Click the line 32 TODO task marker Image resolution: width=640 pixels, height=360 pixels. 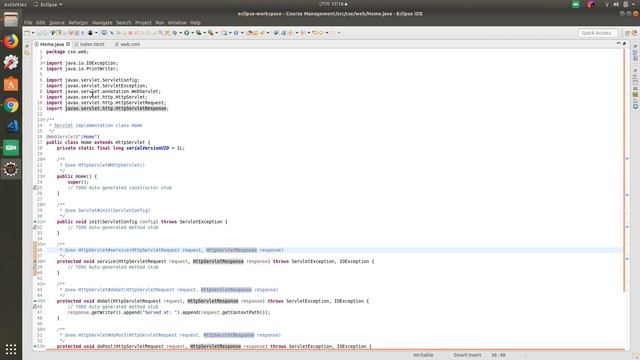coord(35,227)
